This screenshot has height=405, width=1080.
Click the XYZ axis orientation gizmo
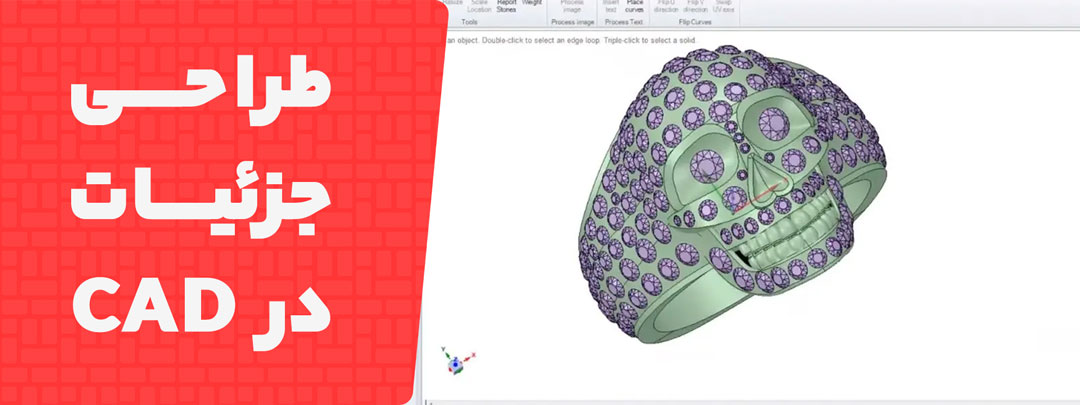tap(456, 361)
